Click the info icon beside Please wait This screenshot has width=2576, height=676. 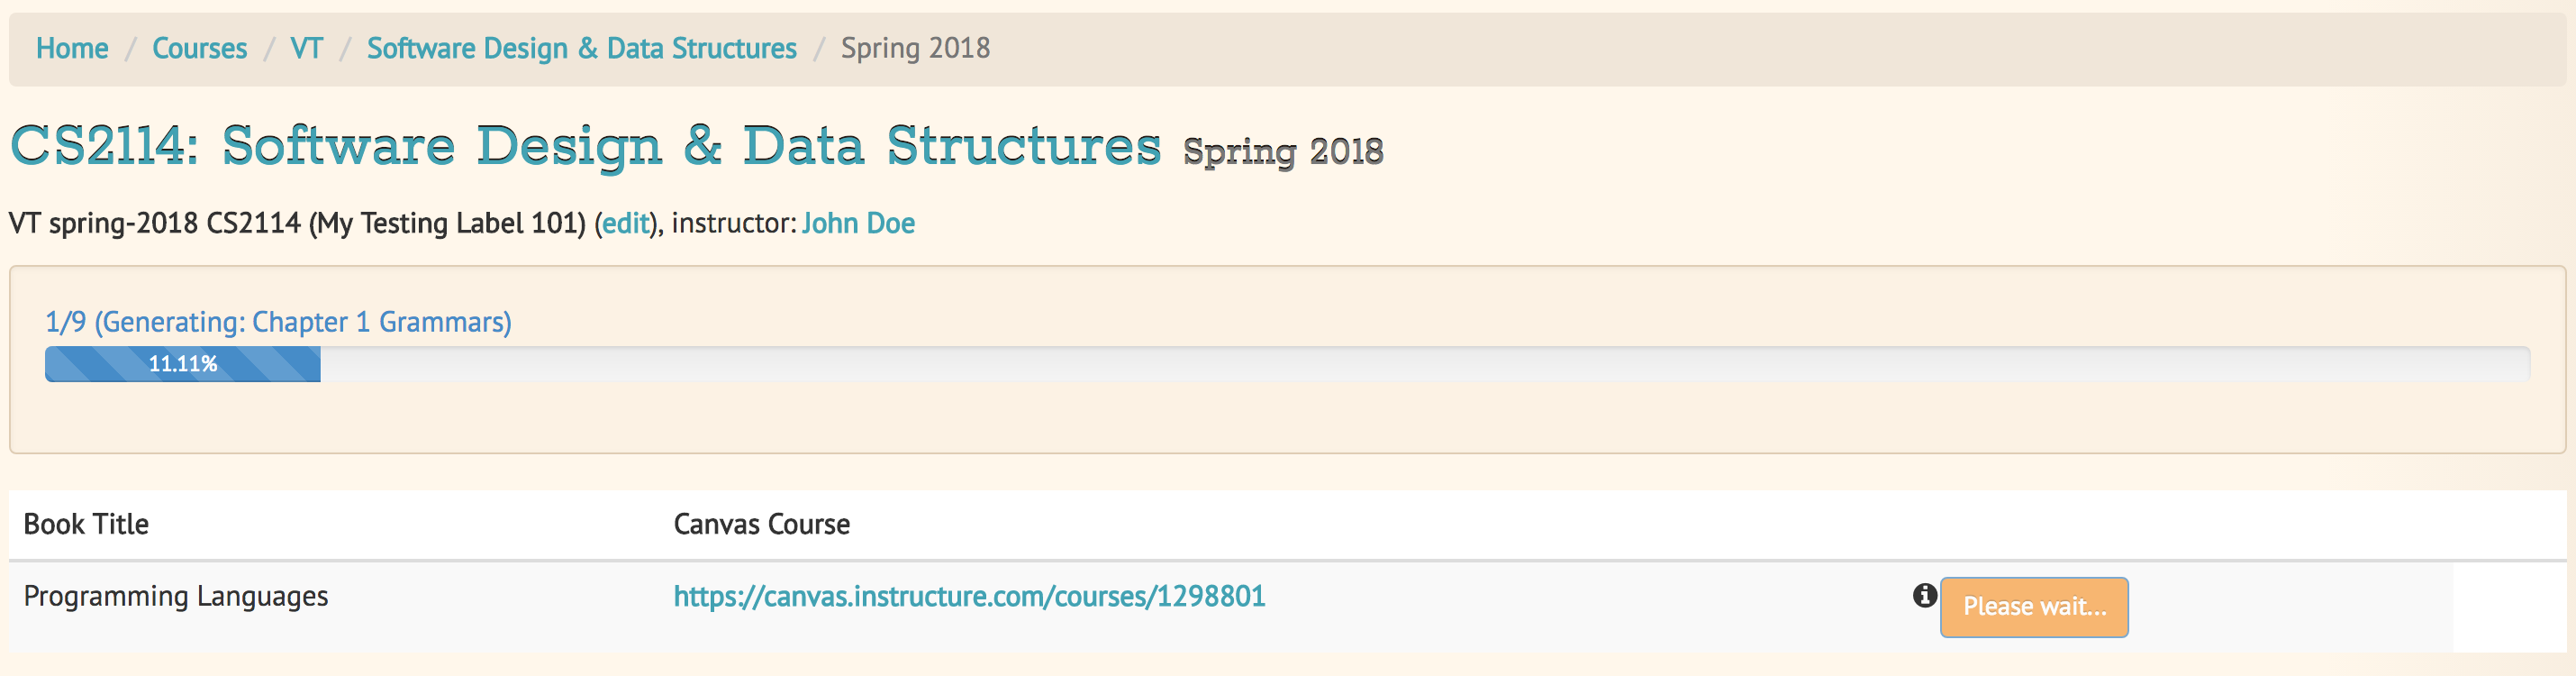point(1924,596)
